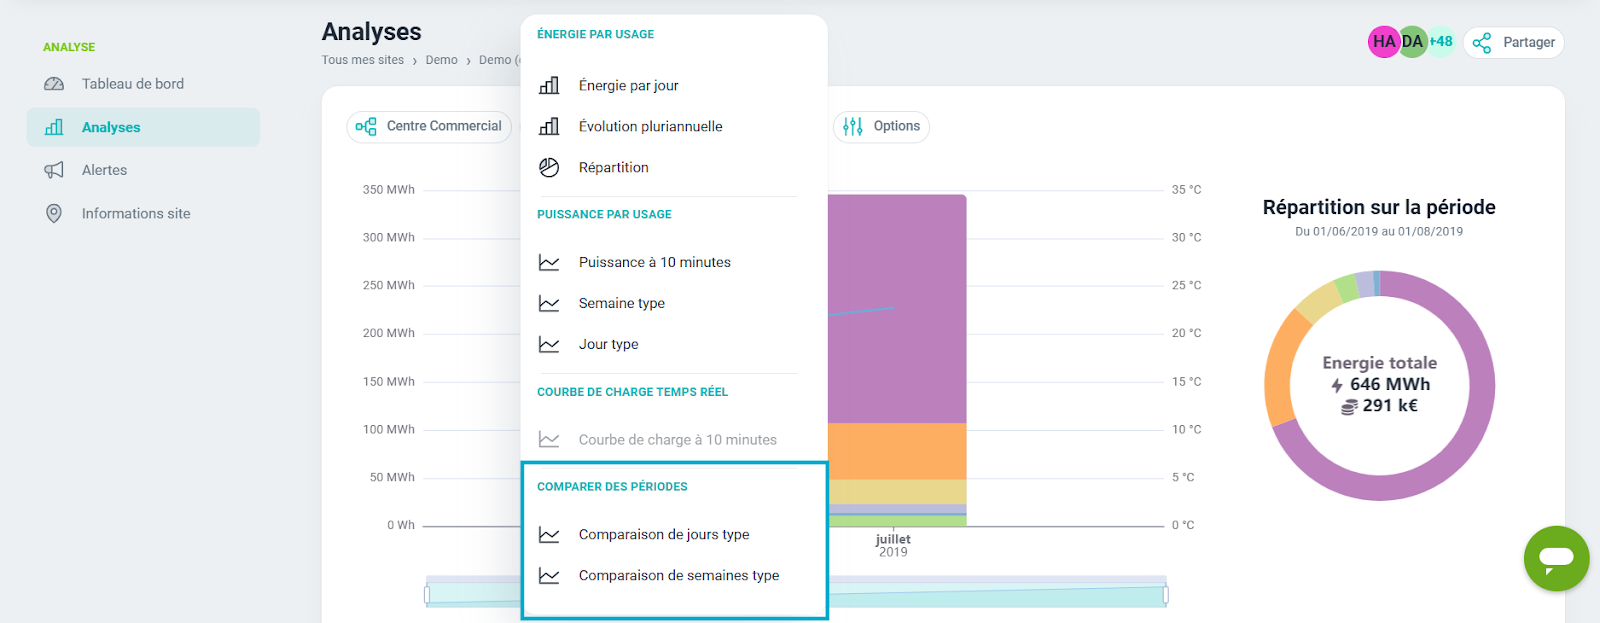Show the +48 additional users badge
Screen dimensions: 1600x623
click(x=1441, y=42)
